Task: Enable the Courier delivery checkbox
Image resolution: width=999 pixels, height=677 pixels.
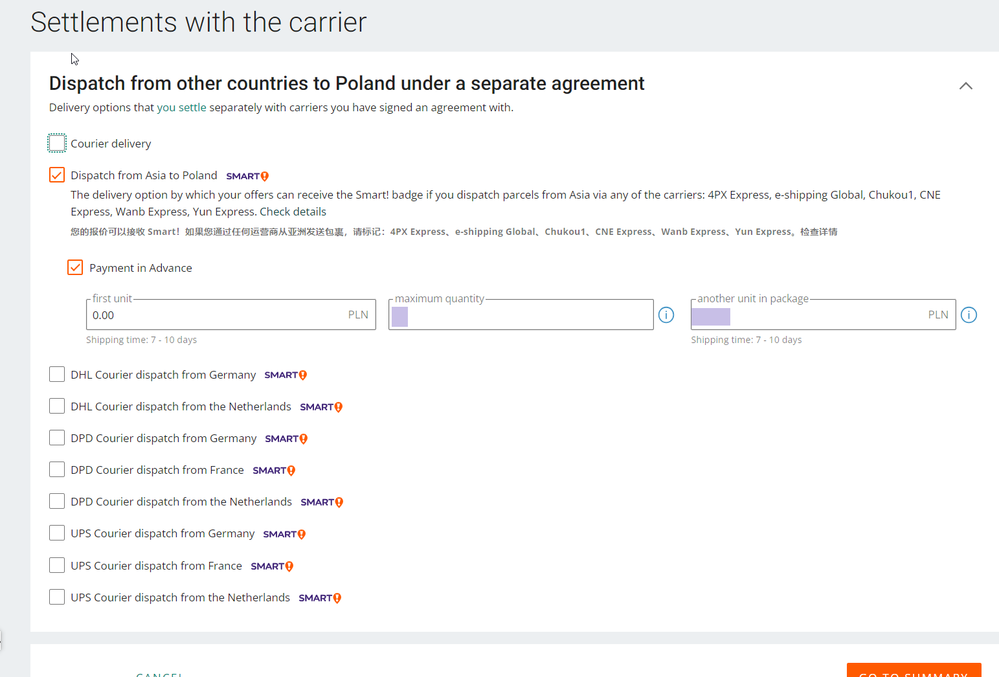Action: [57, 144]
